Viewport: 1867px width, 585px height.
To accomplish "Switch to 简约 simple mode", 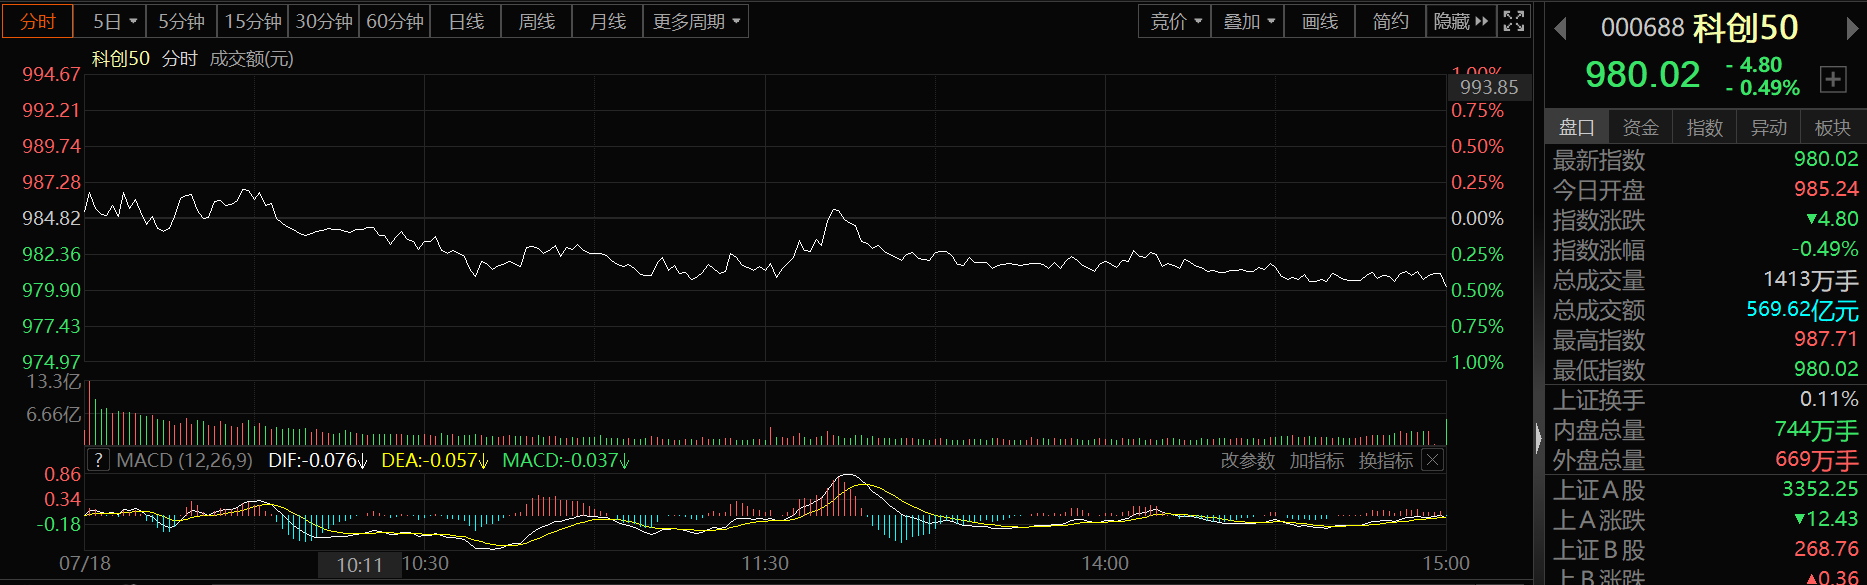I will (1390, 21).
